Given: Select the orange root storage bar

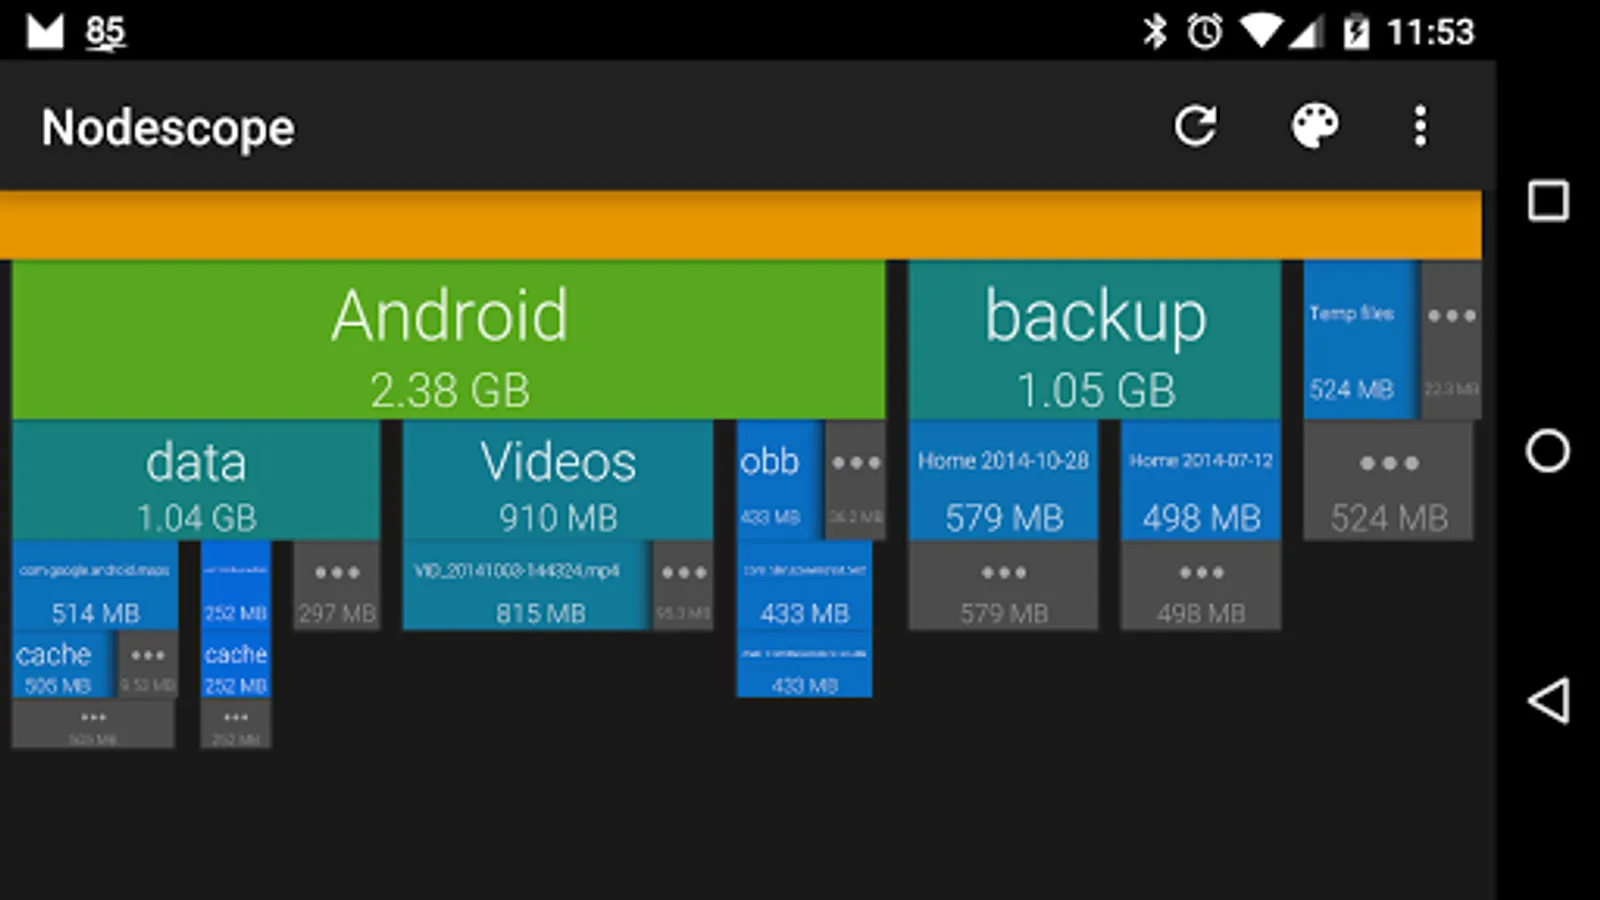Looking at the screenshot, I should [x=741, y=225].
